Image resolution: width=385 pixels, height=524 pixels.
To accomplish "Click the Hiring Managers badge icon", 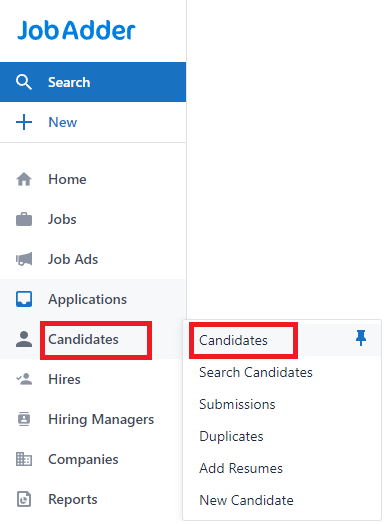I will pyautogui.click(x=24, y=419).
